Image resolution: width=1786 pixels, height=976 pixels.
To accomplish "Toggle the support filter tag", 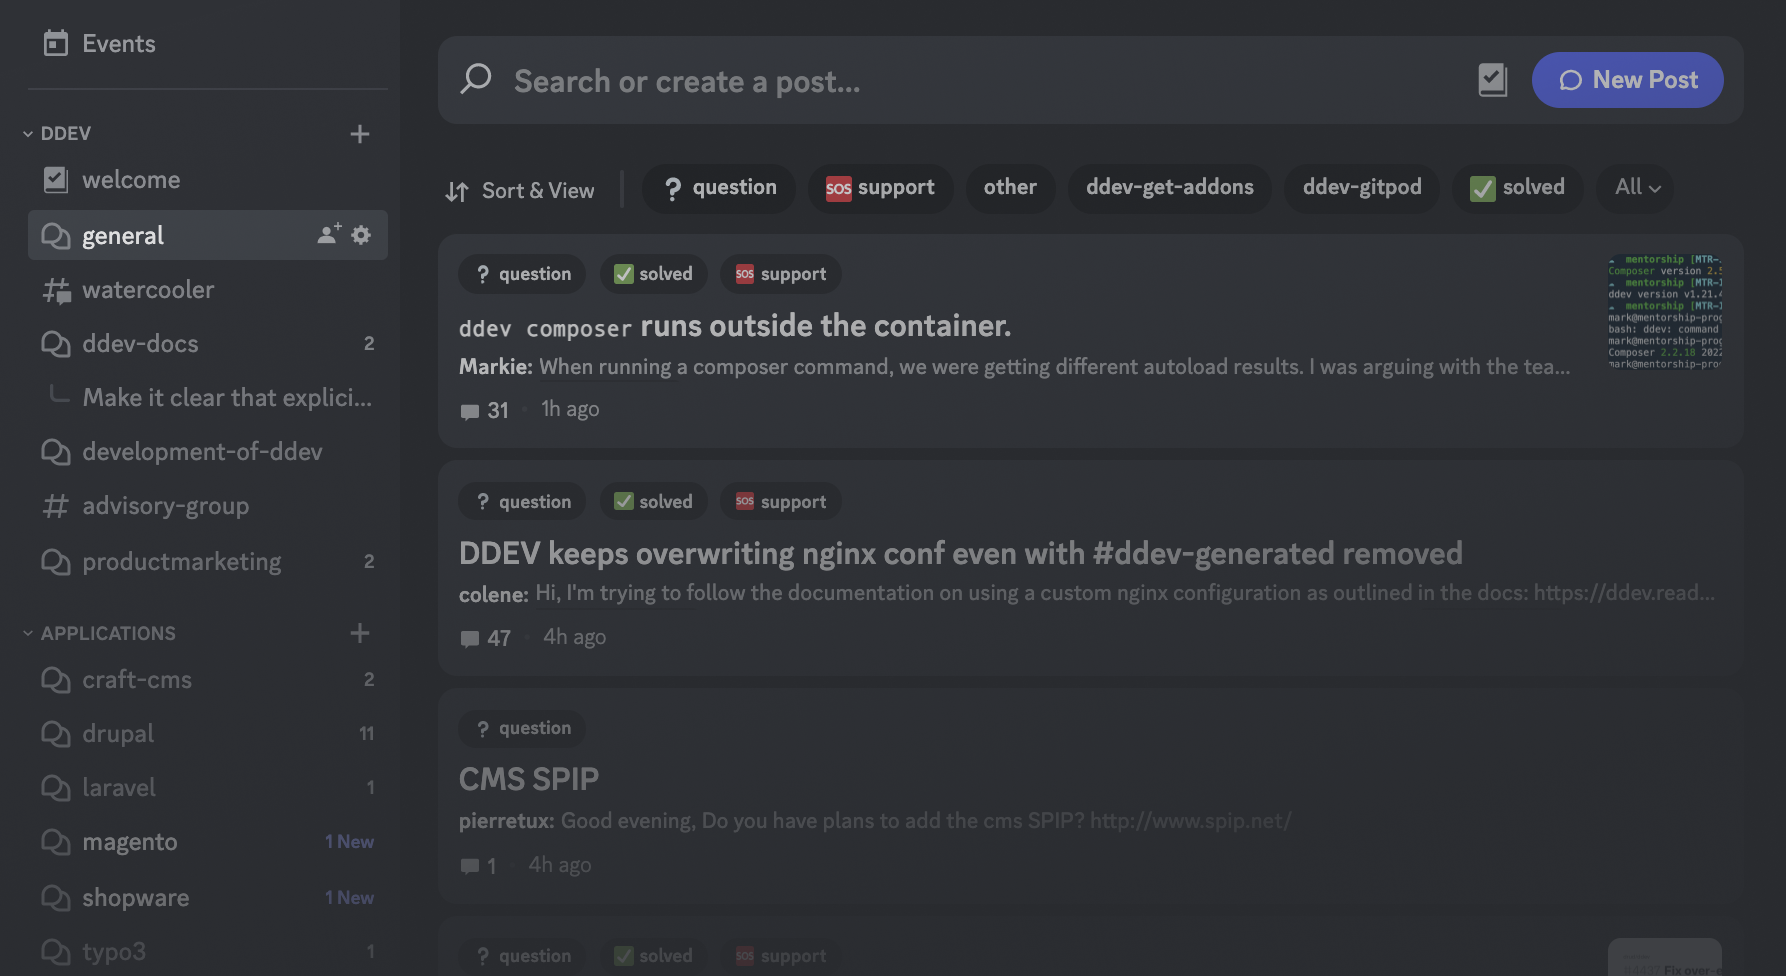I will [880, 187].
